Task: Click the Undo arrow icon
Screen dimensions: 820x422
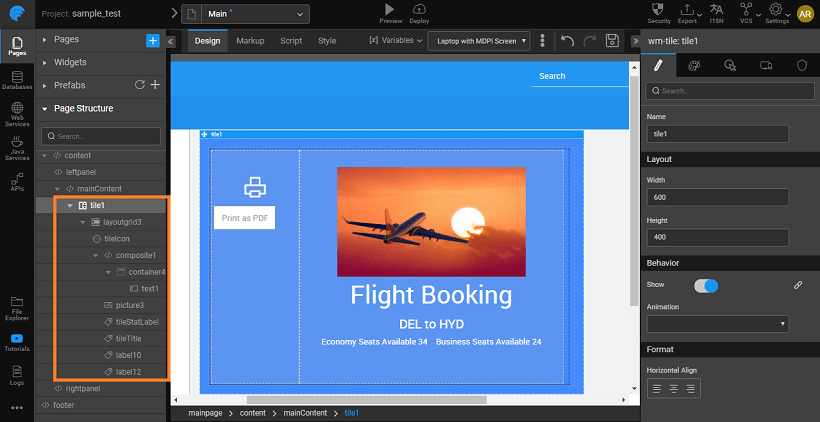Action: tap(567, 41)
